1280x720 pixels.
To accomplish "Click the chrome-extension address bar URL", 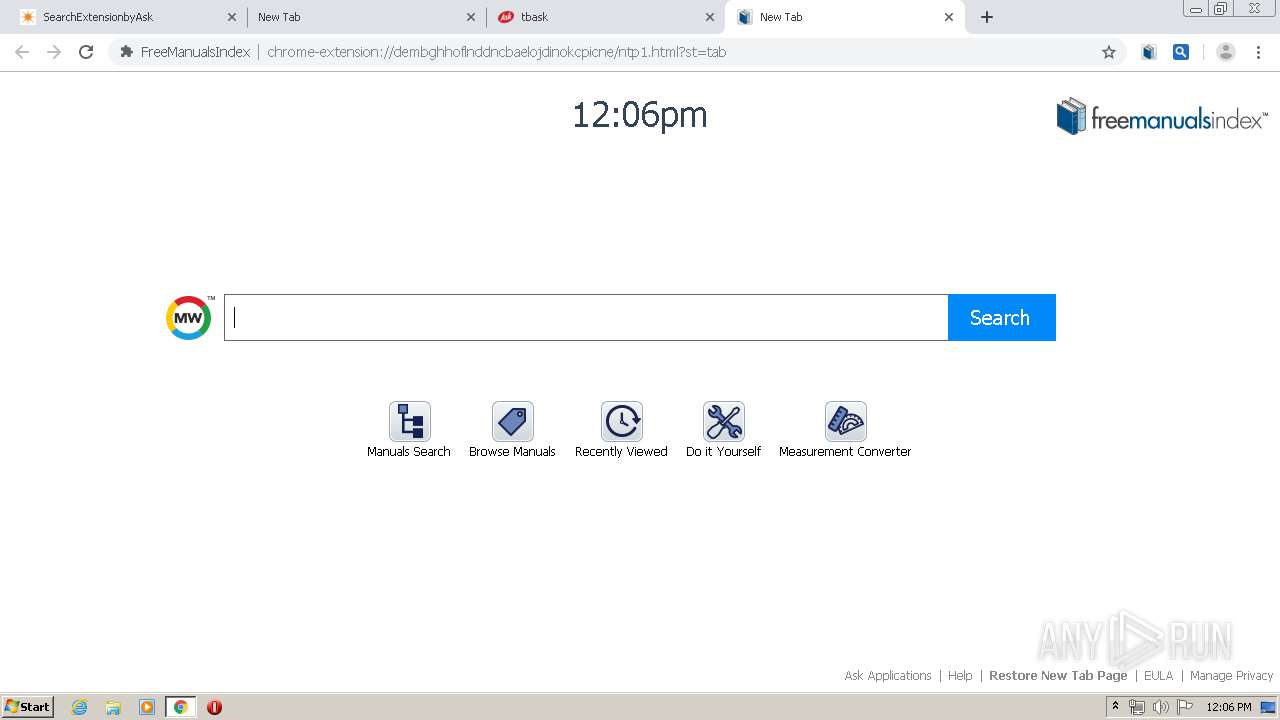I will tap(496, 52).
